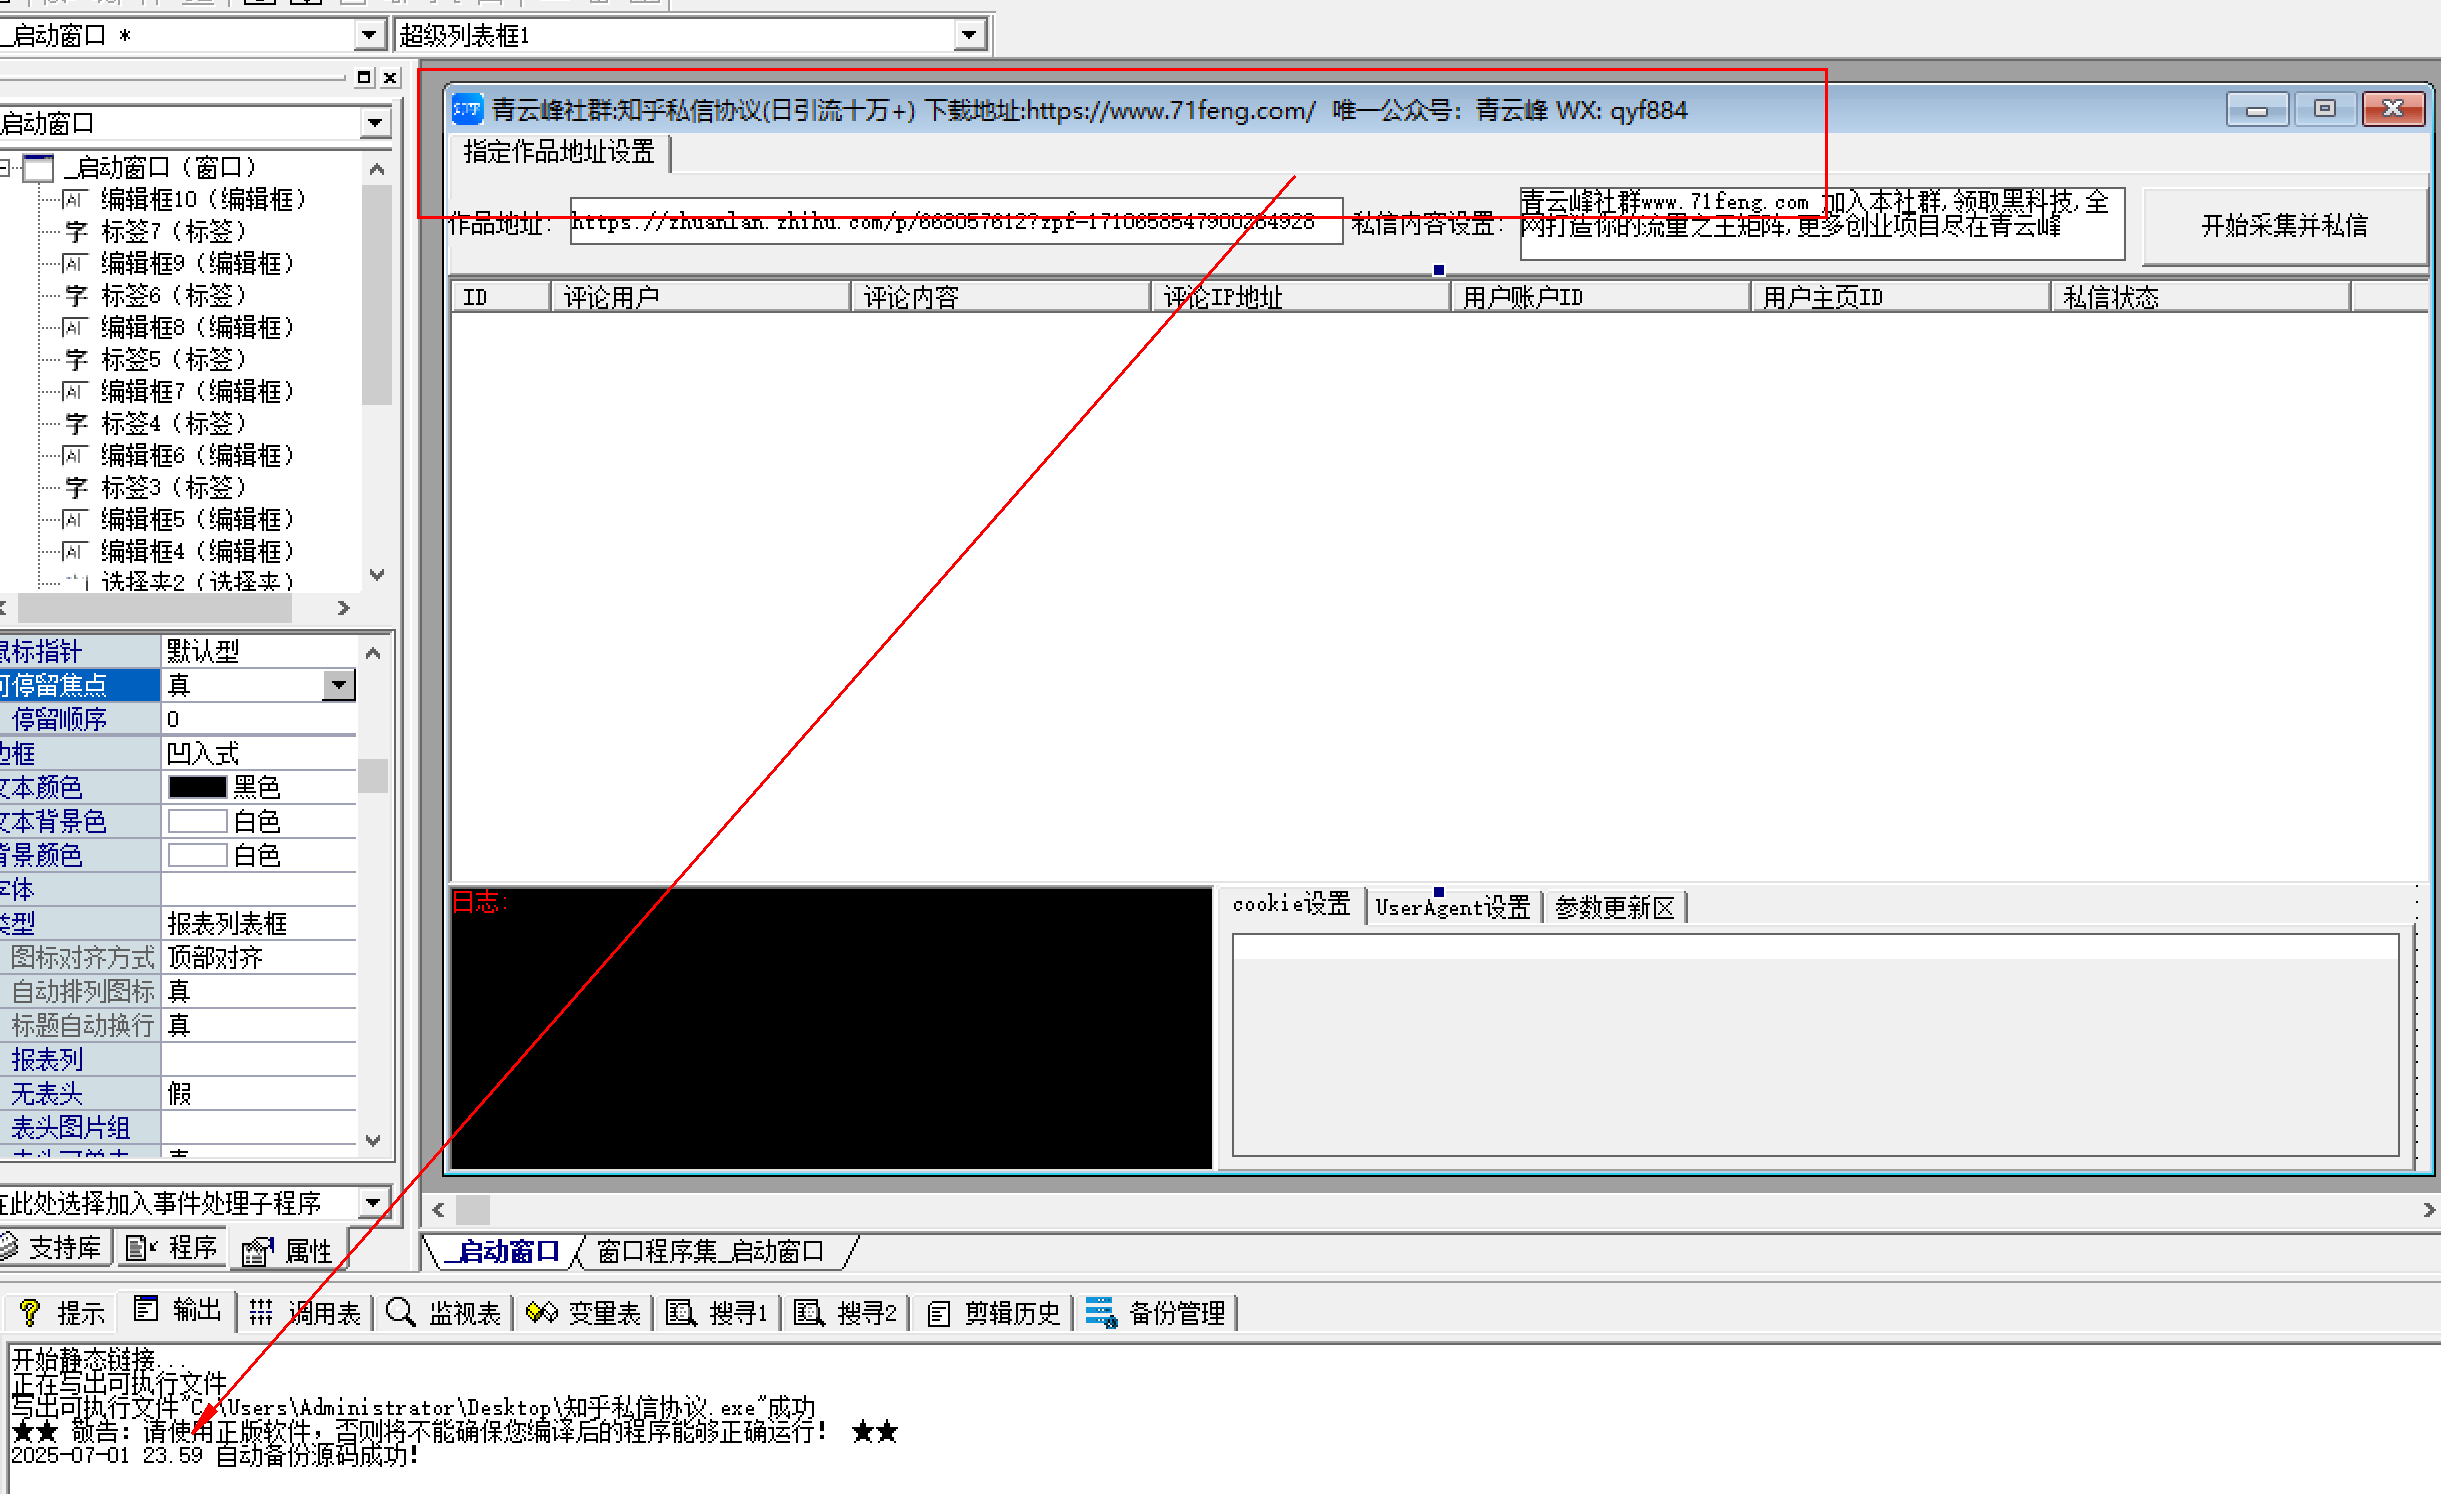Screen dimensions: 2441x1494
Task: Click the 表头图片组 property row
Action: pyautogui.click(x=178, y=1127)
